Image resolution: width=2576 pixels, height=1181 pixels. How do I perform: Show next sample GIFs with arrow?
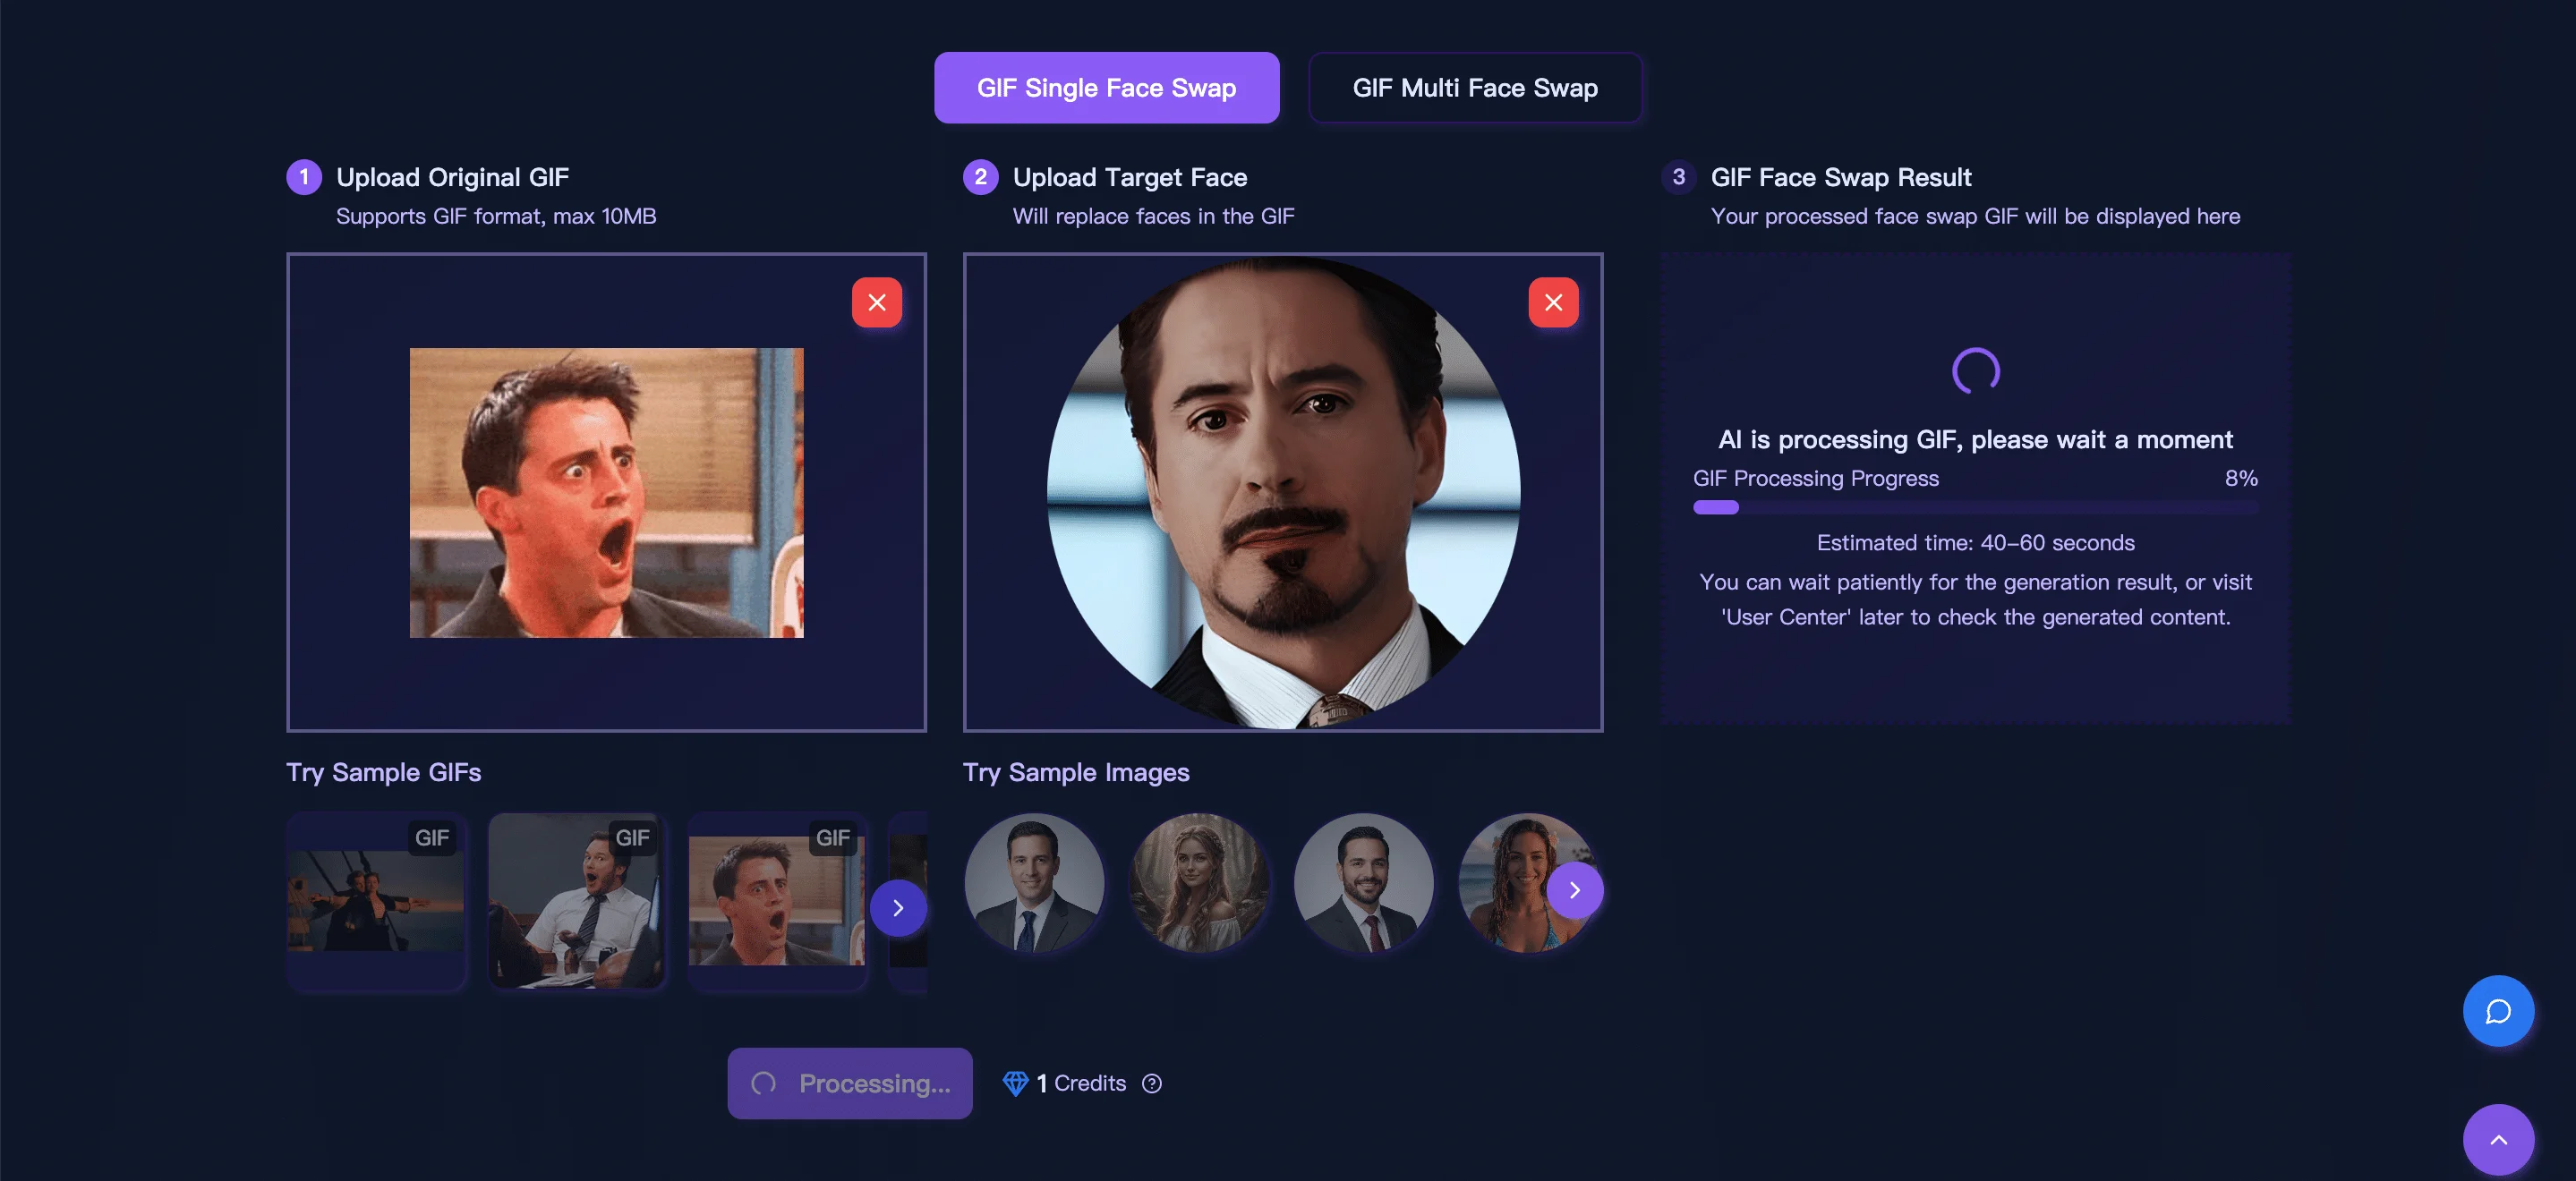897,908
